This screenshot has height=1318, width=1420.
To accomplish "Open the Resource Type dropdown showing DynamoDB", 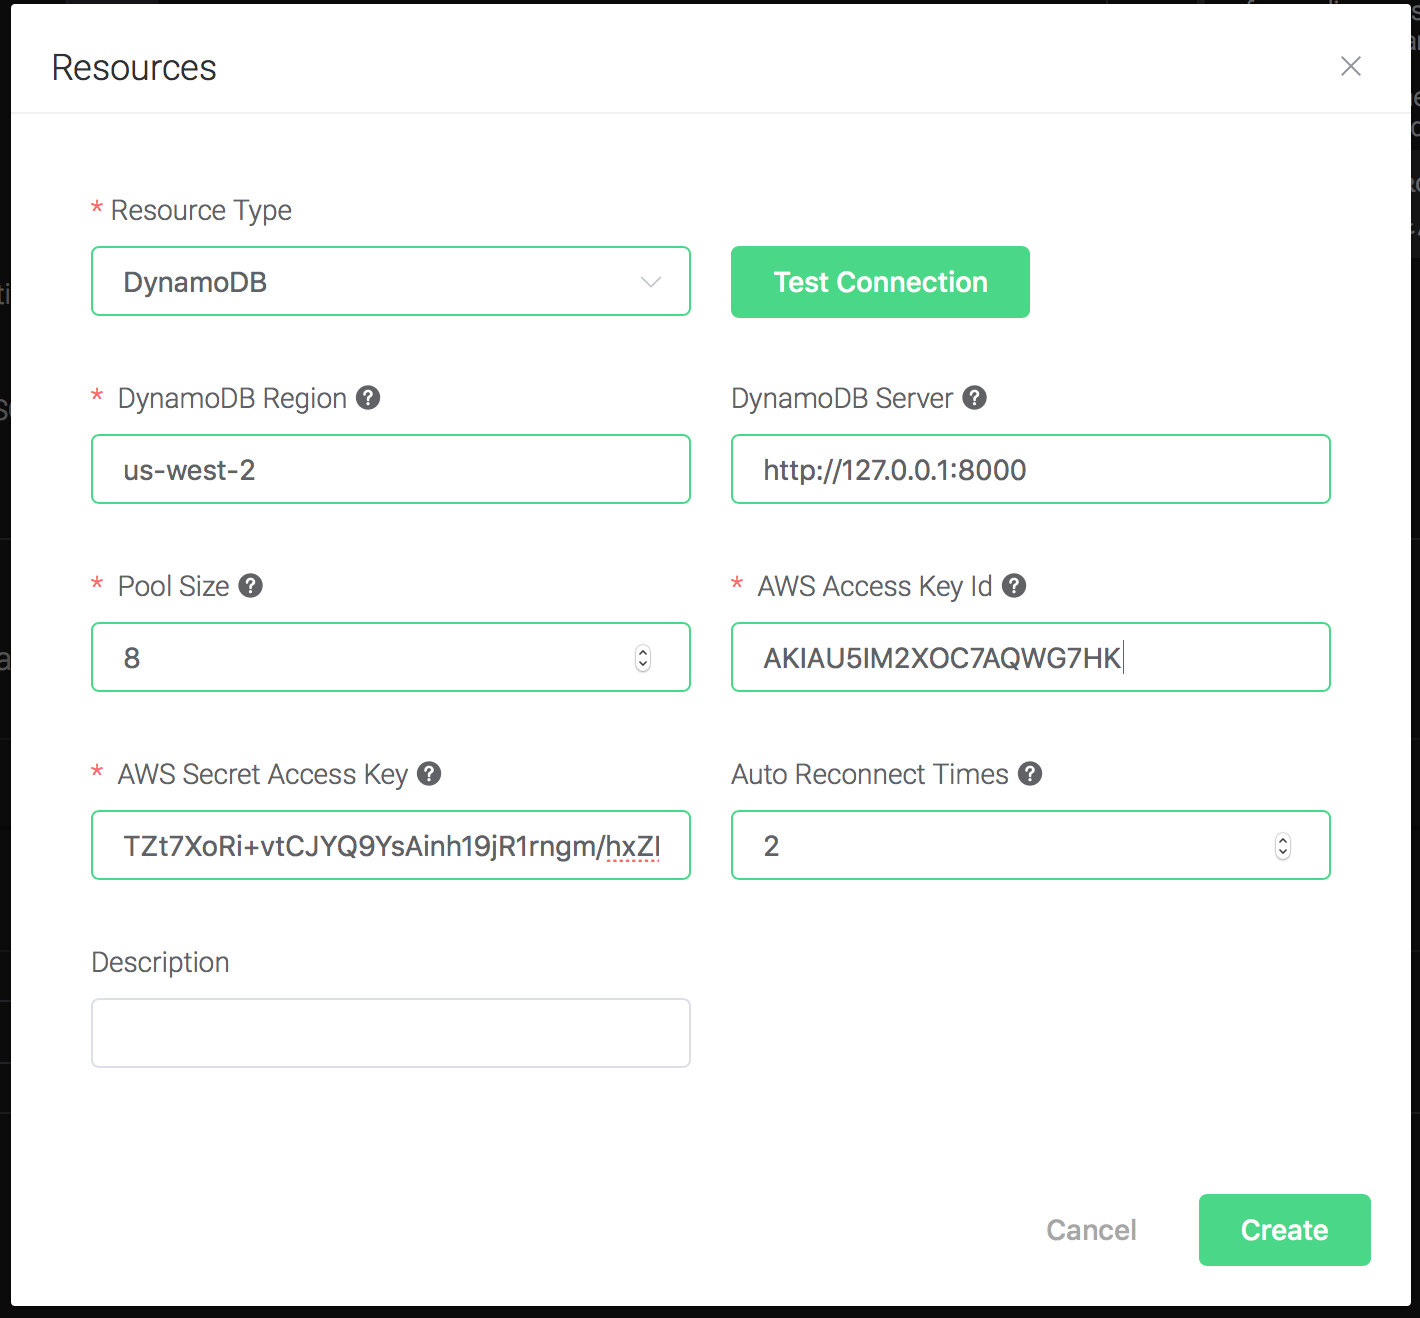I will pos(391,281).
